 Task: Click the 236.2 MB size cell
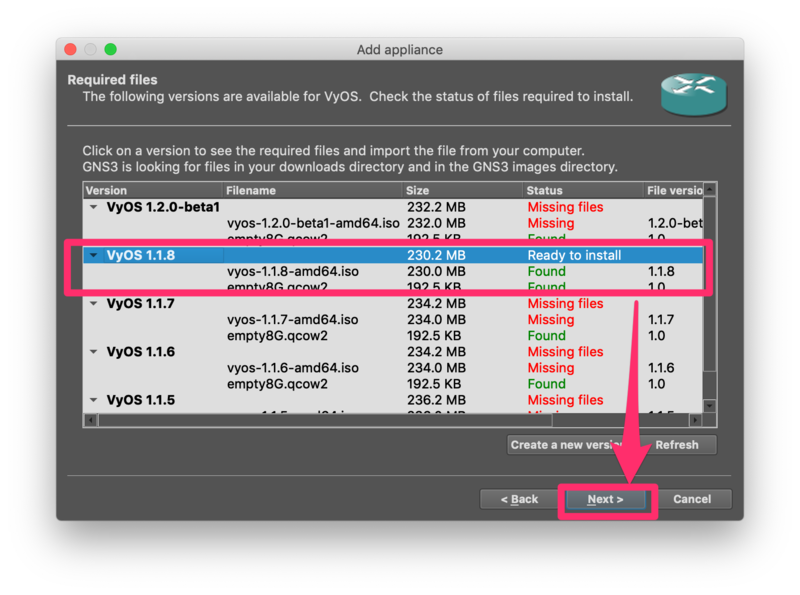[x=436, y=400]
